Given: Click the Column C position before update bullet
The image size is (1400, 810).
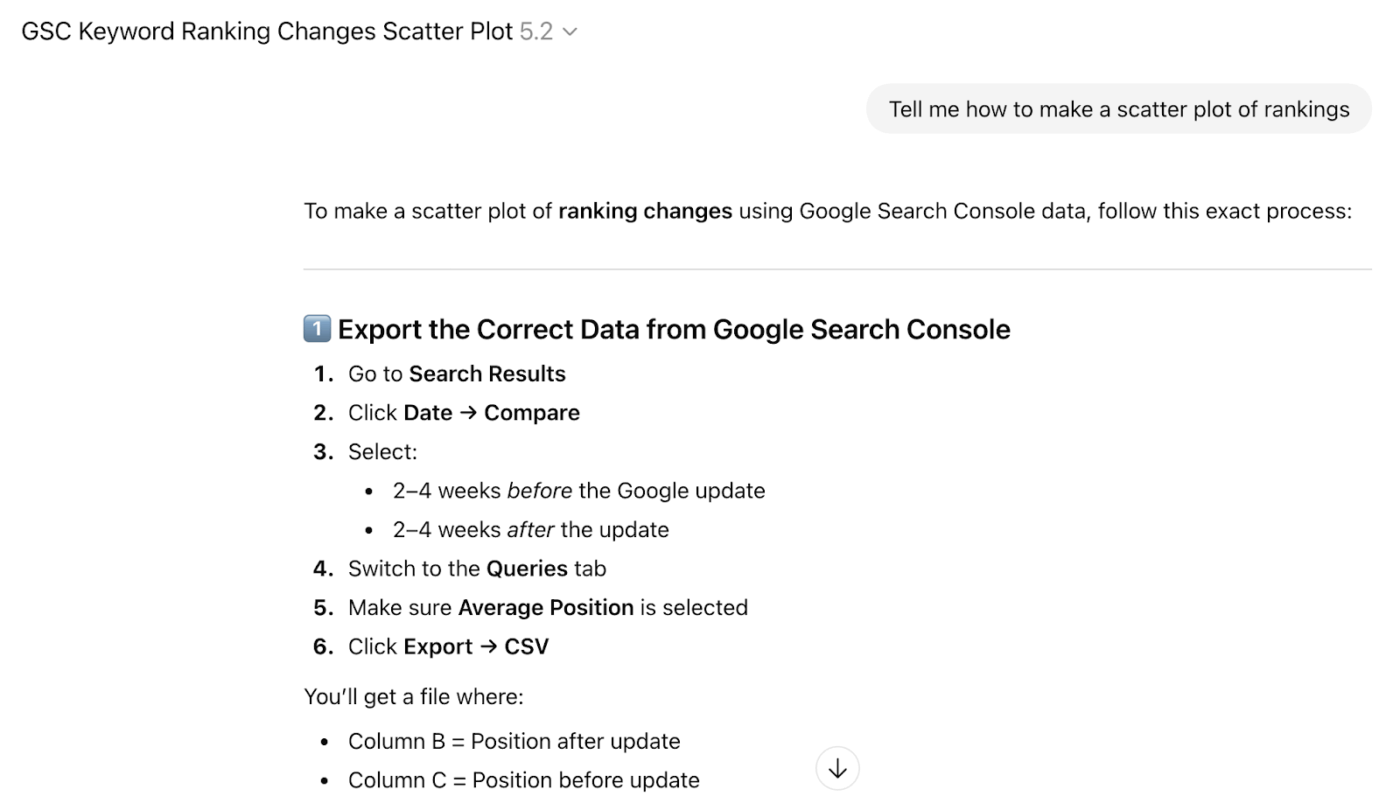Looking at the screenshot, I should click(524, 779).
